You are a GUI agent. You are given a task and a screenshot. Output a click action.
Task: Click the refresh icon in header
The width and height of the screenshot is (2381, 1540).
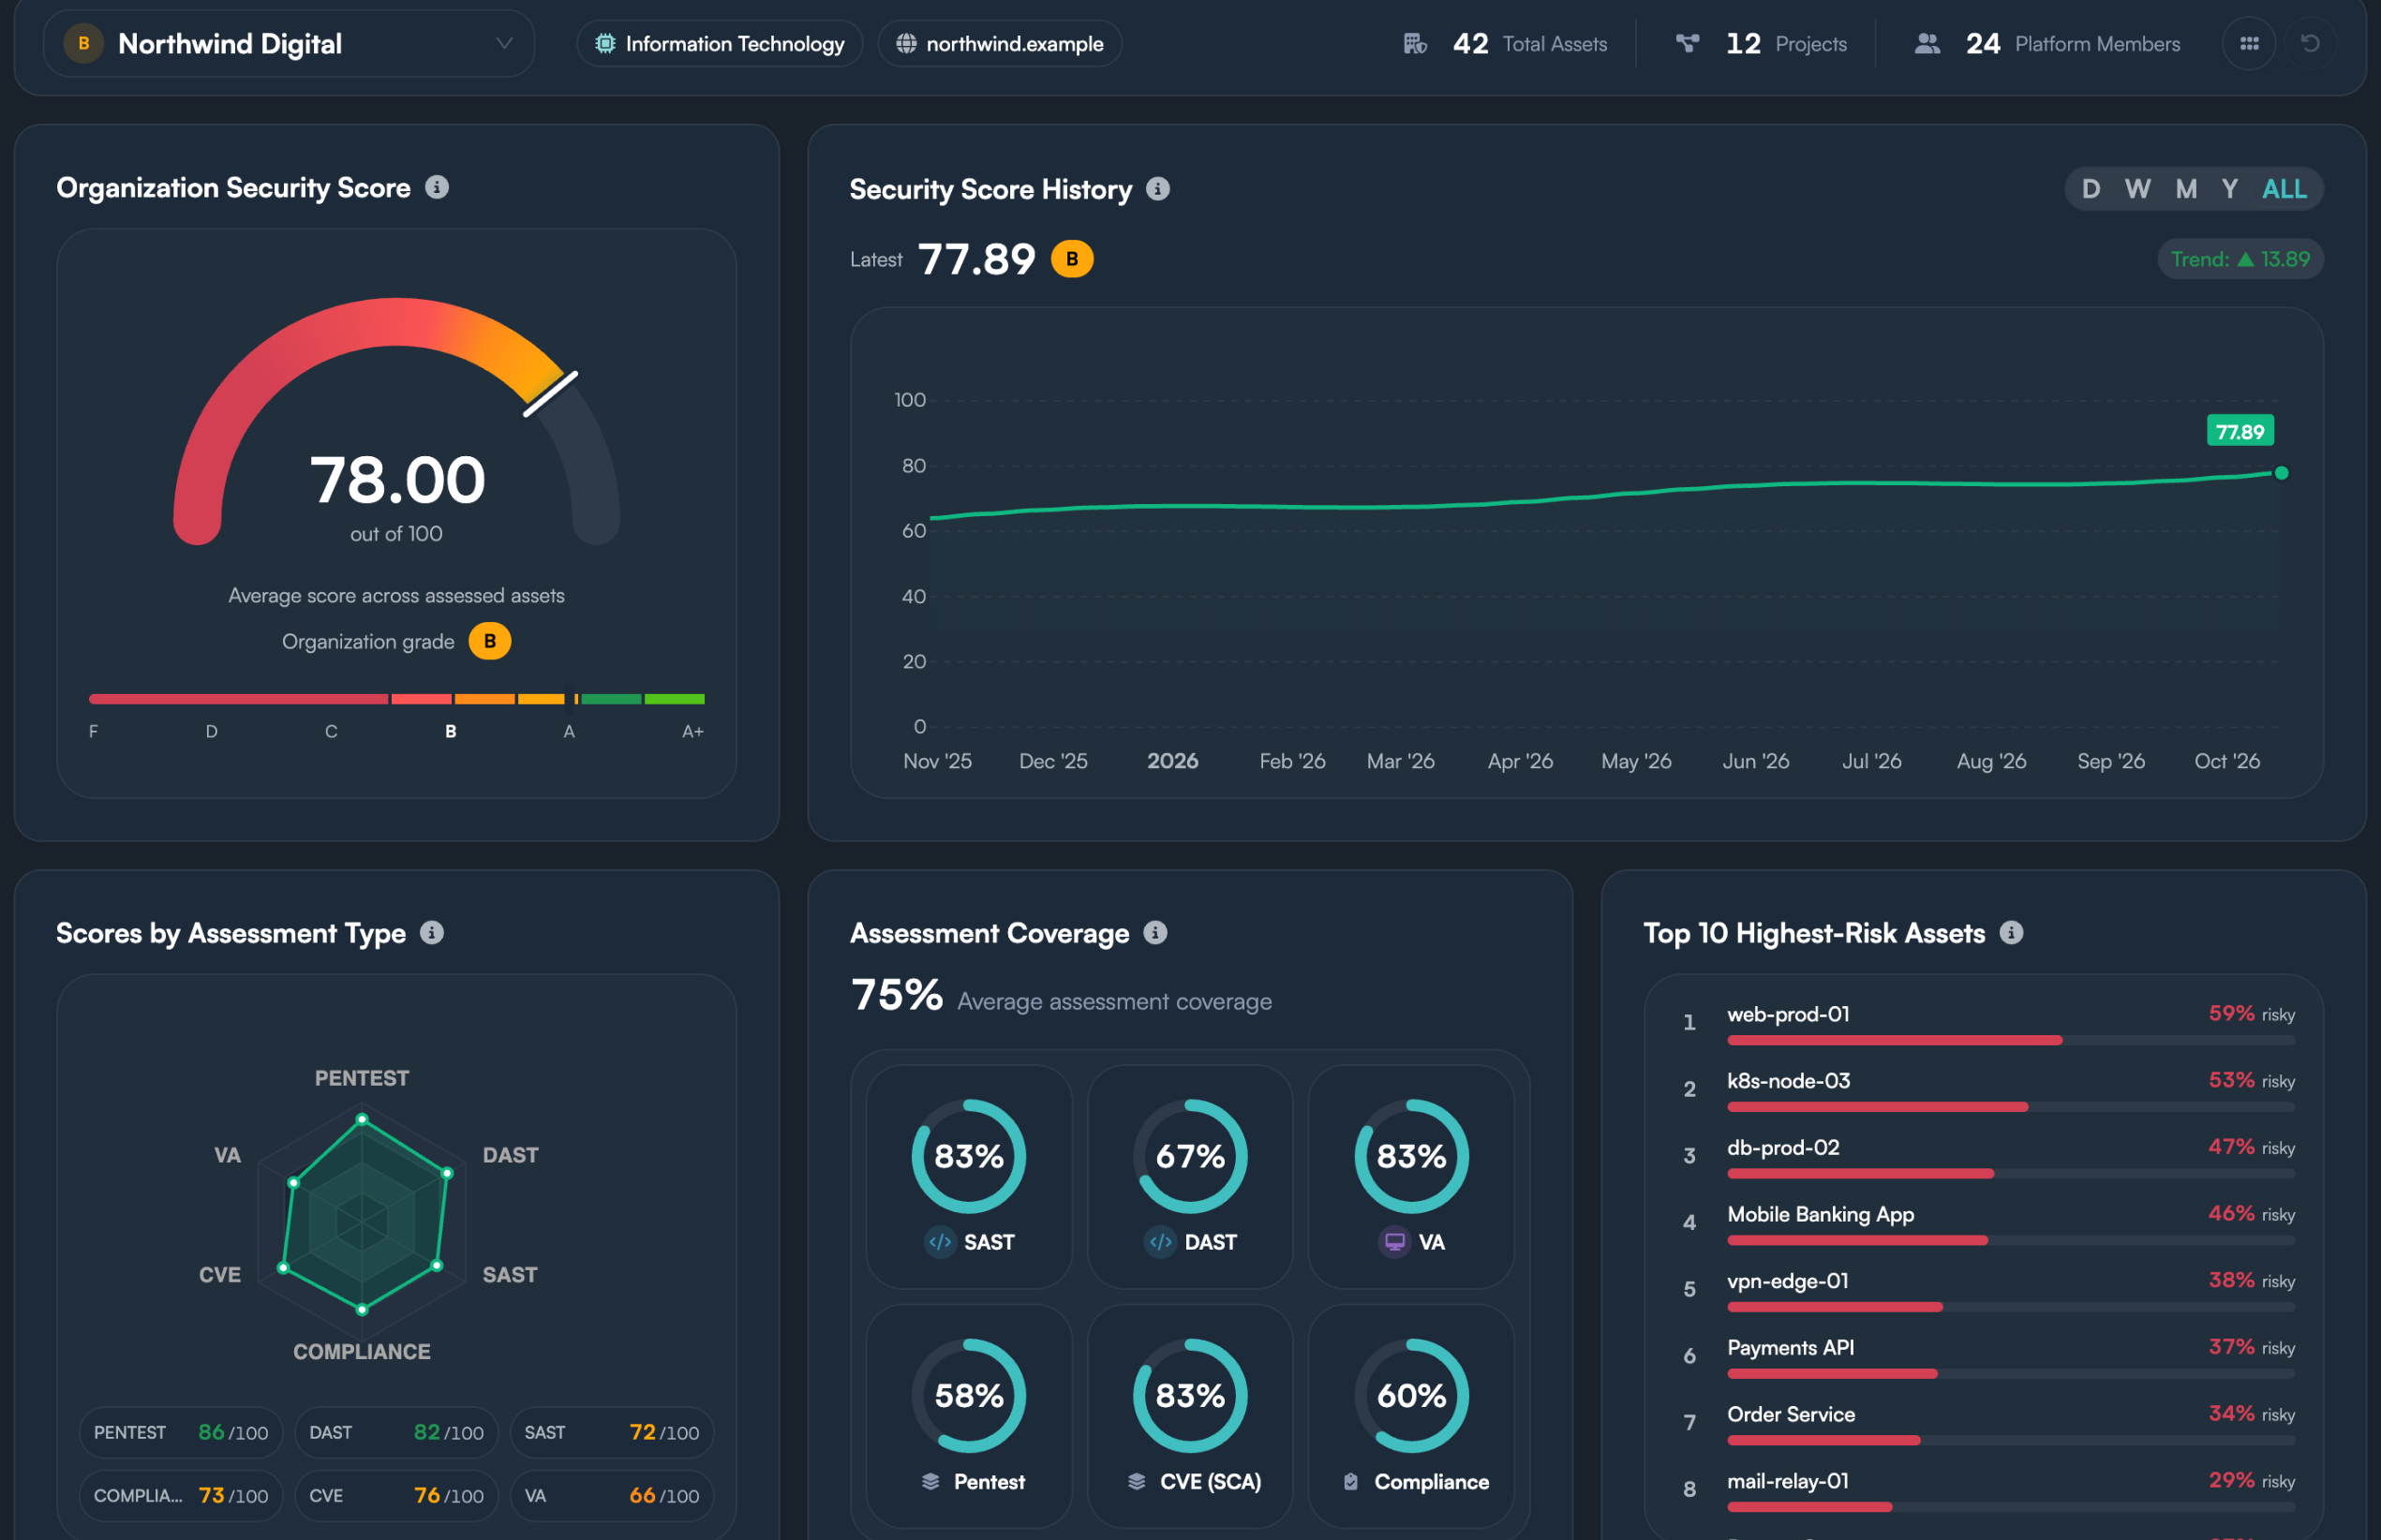2310,43
